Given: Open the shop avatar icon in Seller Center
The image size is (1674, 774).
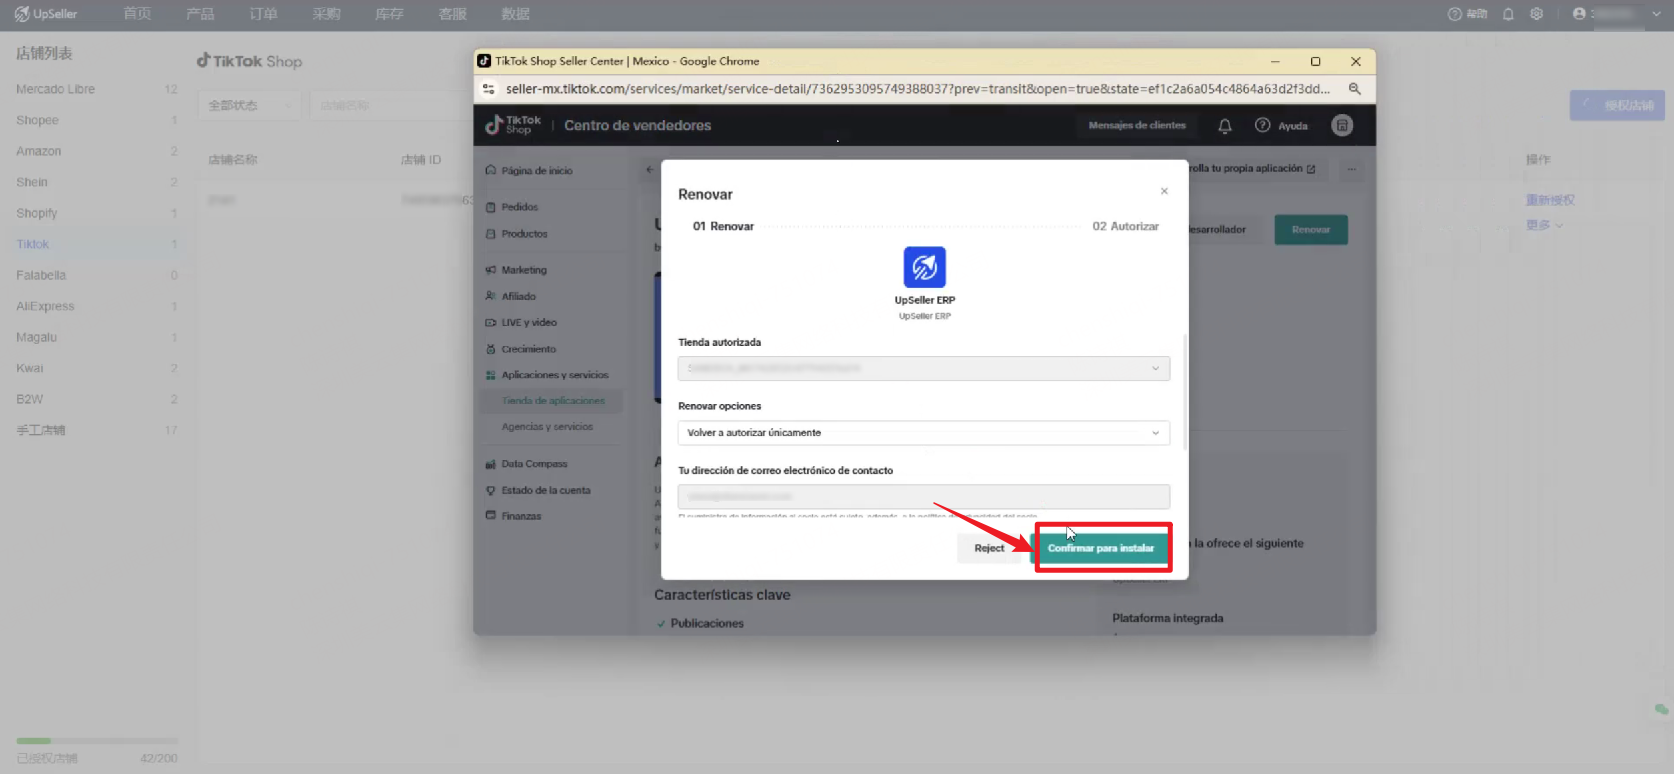Looking at the screenshot, I should coord(1342,125).
